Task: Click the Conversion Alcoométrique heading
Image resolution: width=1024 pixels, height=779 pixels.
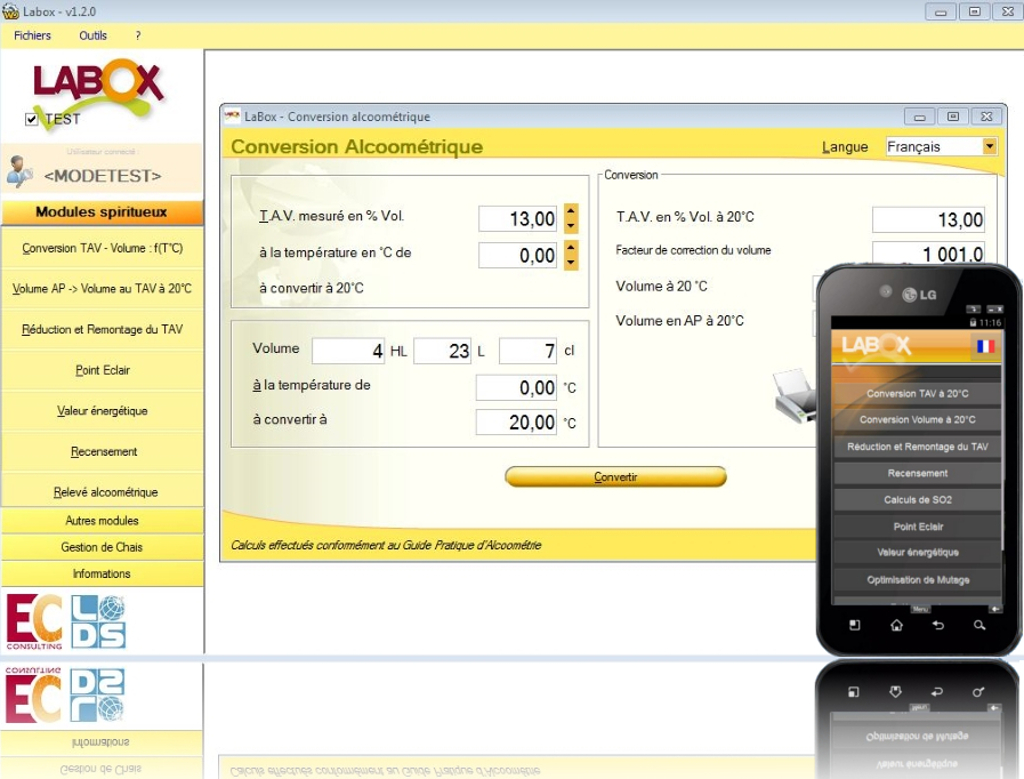Action: [x=357, y=146]
